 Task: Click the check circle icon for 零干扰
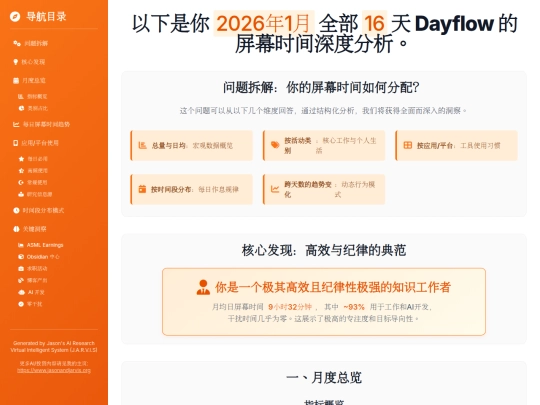(x=21, y=304)
